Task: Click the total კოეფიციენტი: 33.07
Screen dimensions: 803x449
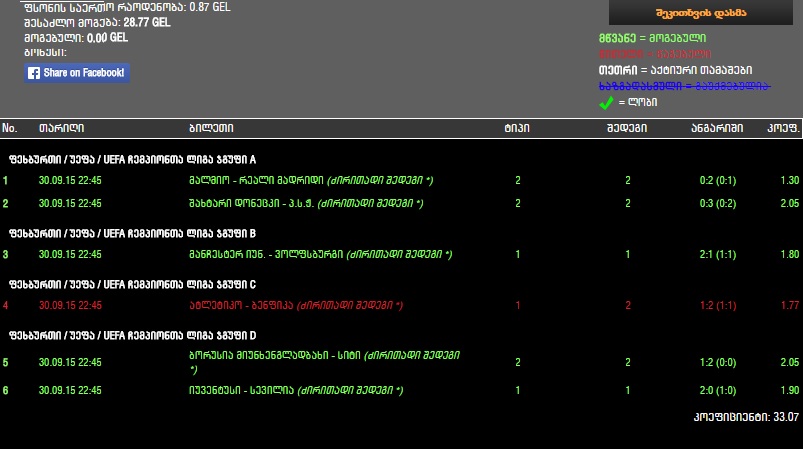Action: (x=746, y=417)
